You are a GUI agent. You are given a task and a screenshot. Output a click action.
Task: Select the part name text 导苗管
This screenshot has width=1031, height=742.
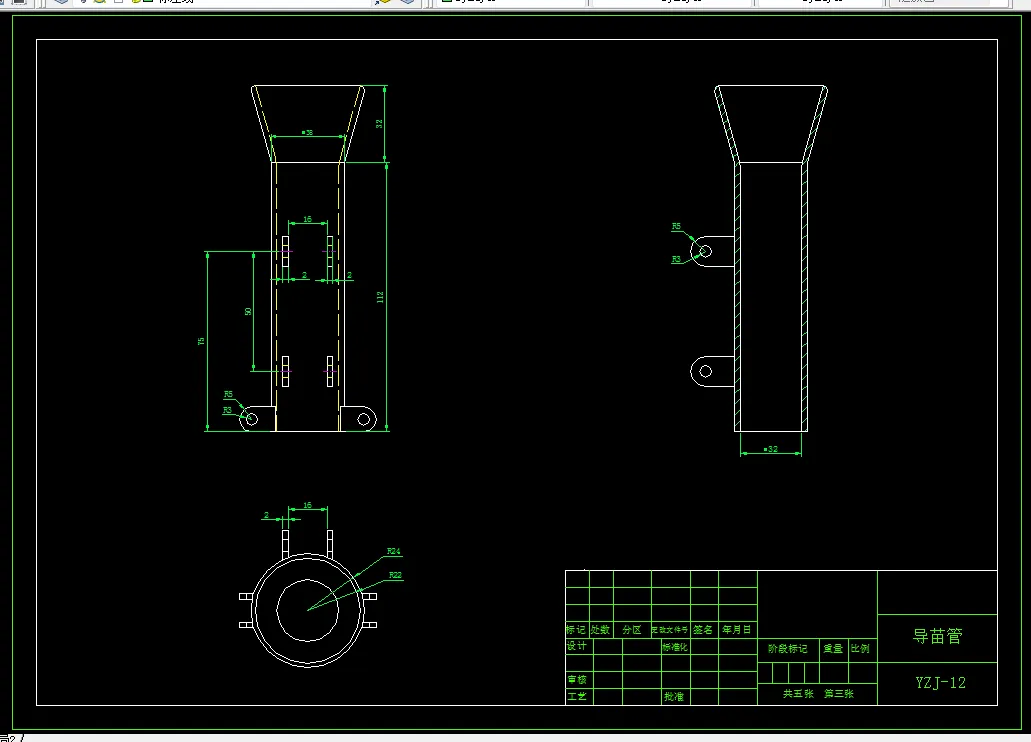[x=937, y=636]
